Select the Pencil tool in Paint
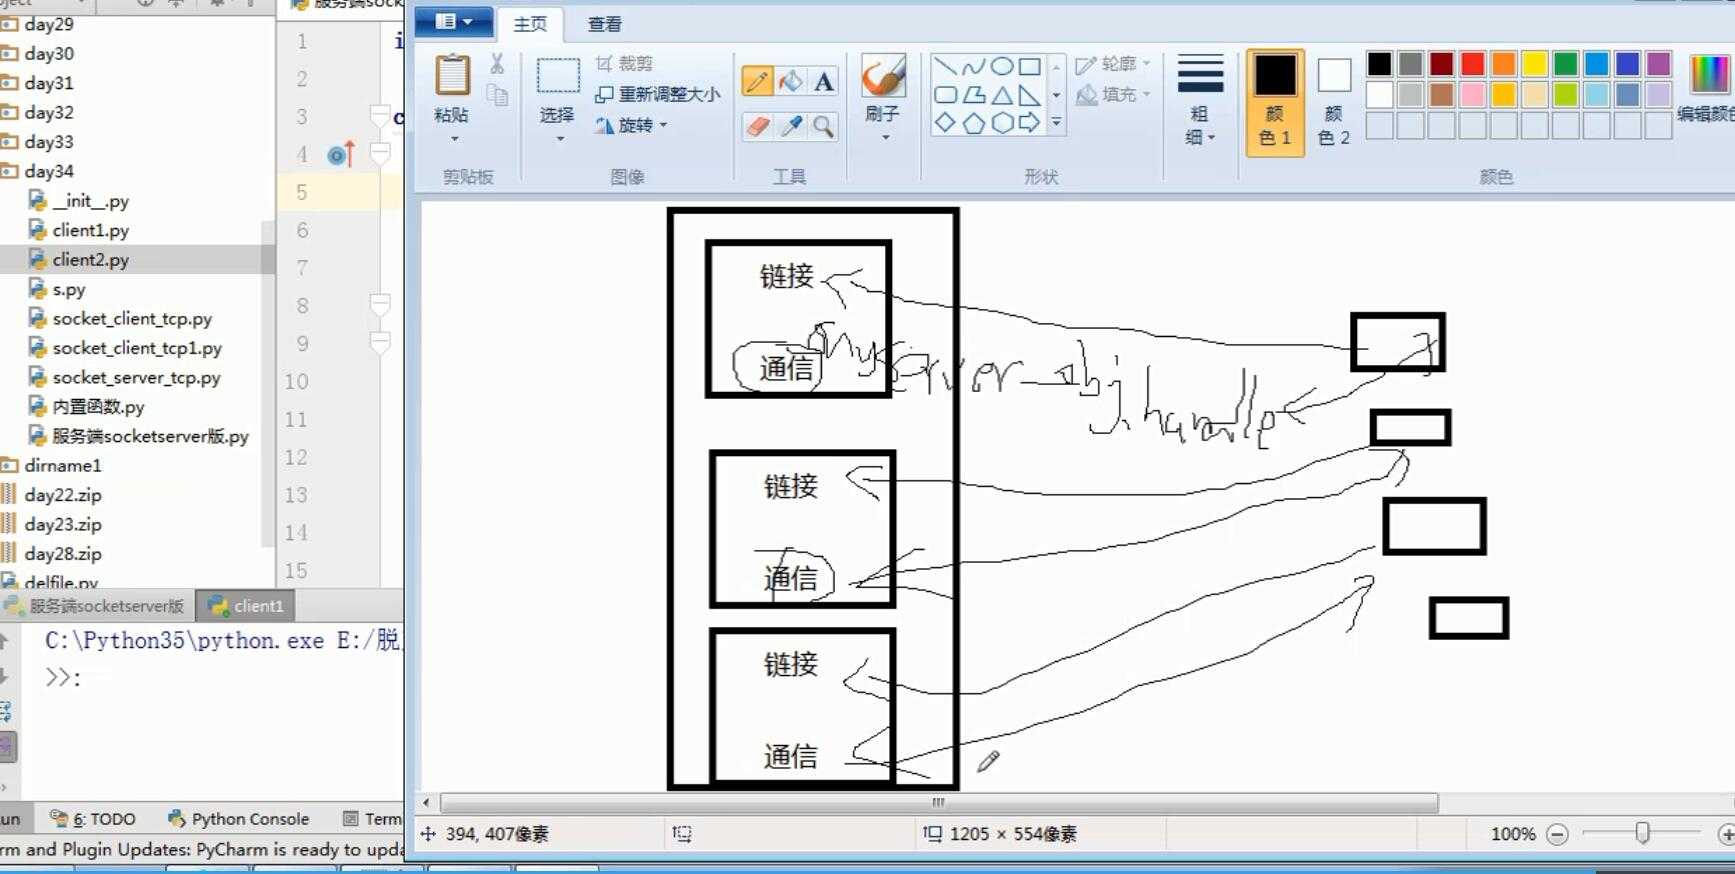Viewport: 1735px width, 874px height. point(757,81)
